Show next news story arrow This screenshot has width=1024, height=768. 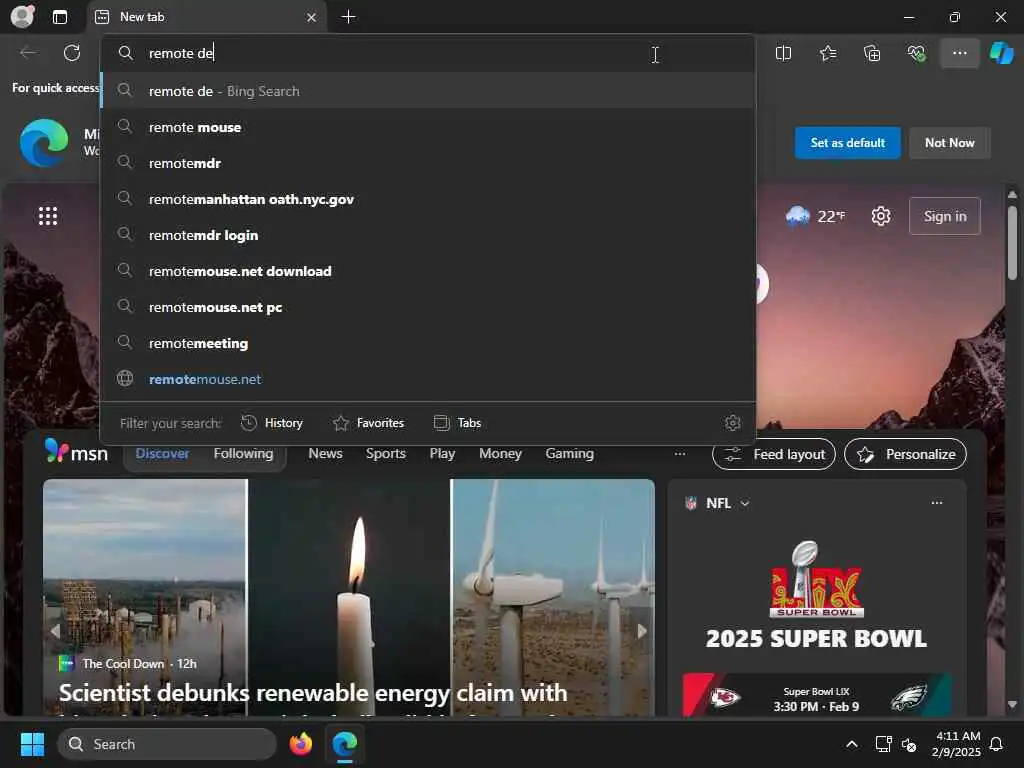tap(642, 631)
